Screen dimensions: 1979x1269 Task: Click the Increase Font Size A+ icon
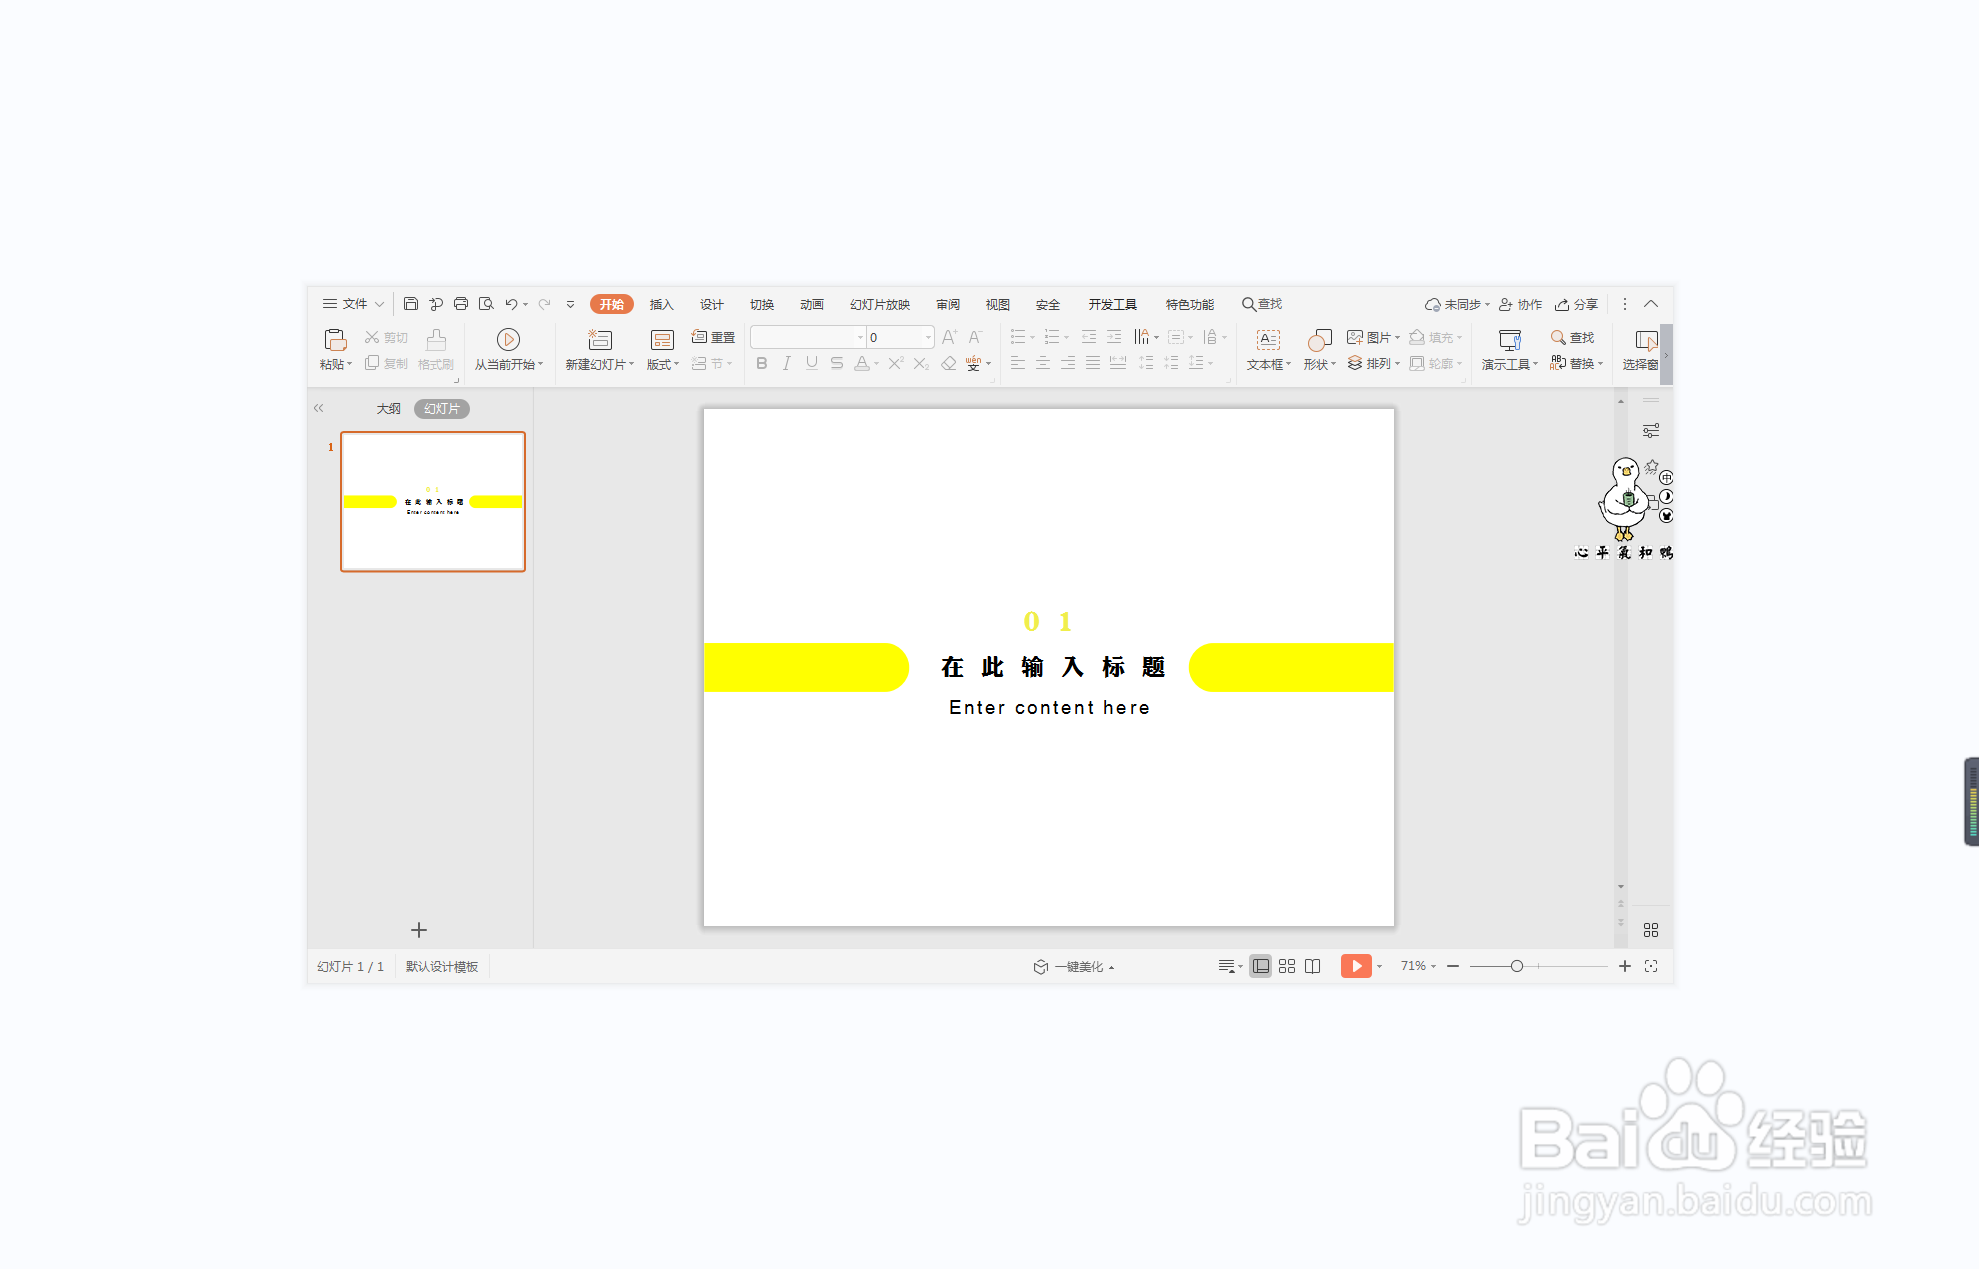tap(950, 338)
